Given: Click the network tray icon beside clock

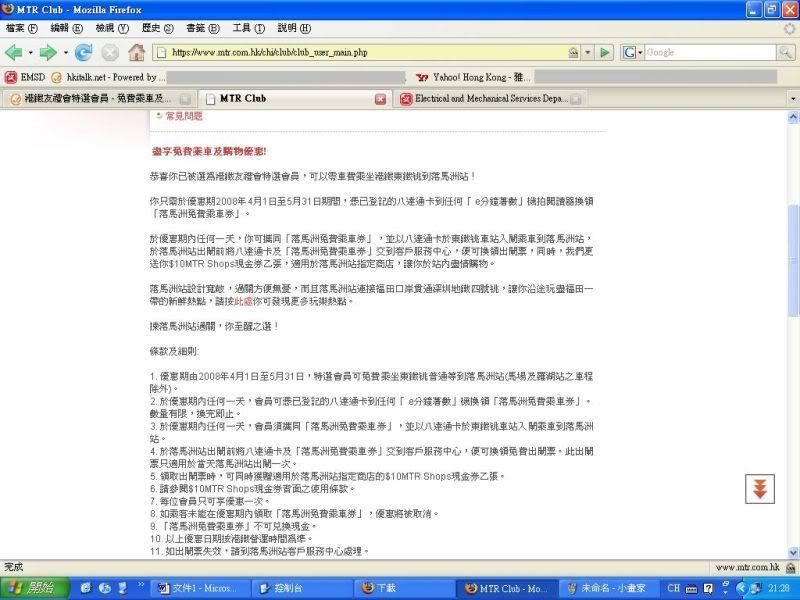Looking at the screenshot, I should click(x=756, y=588).
